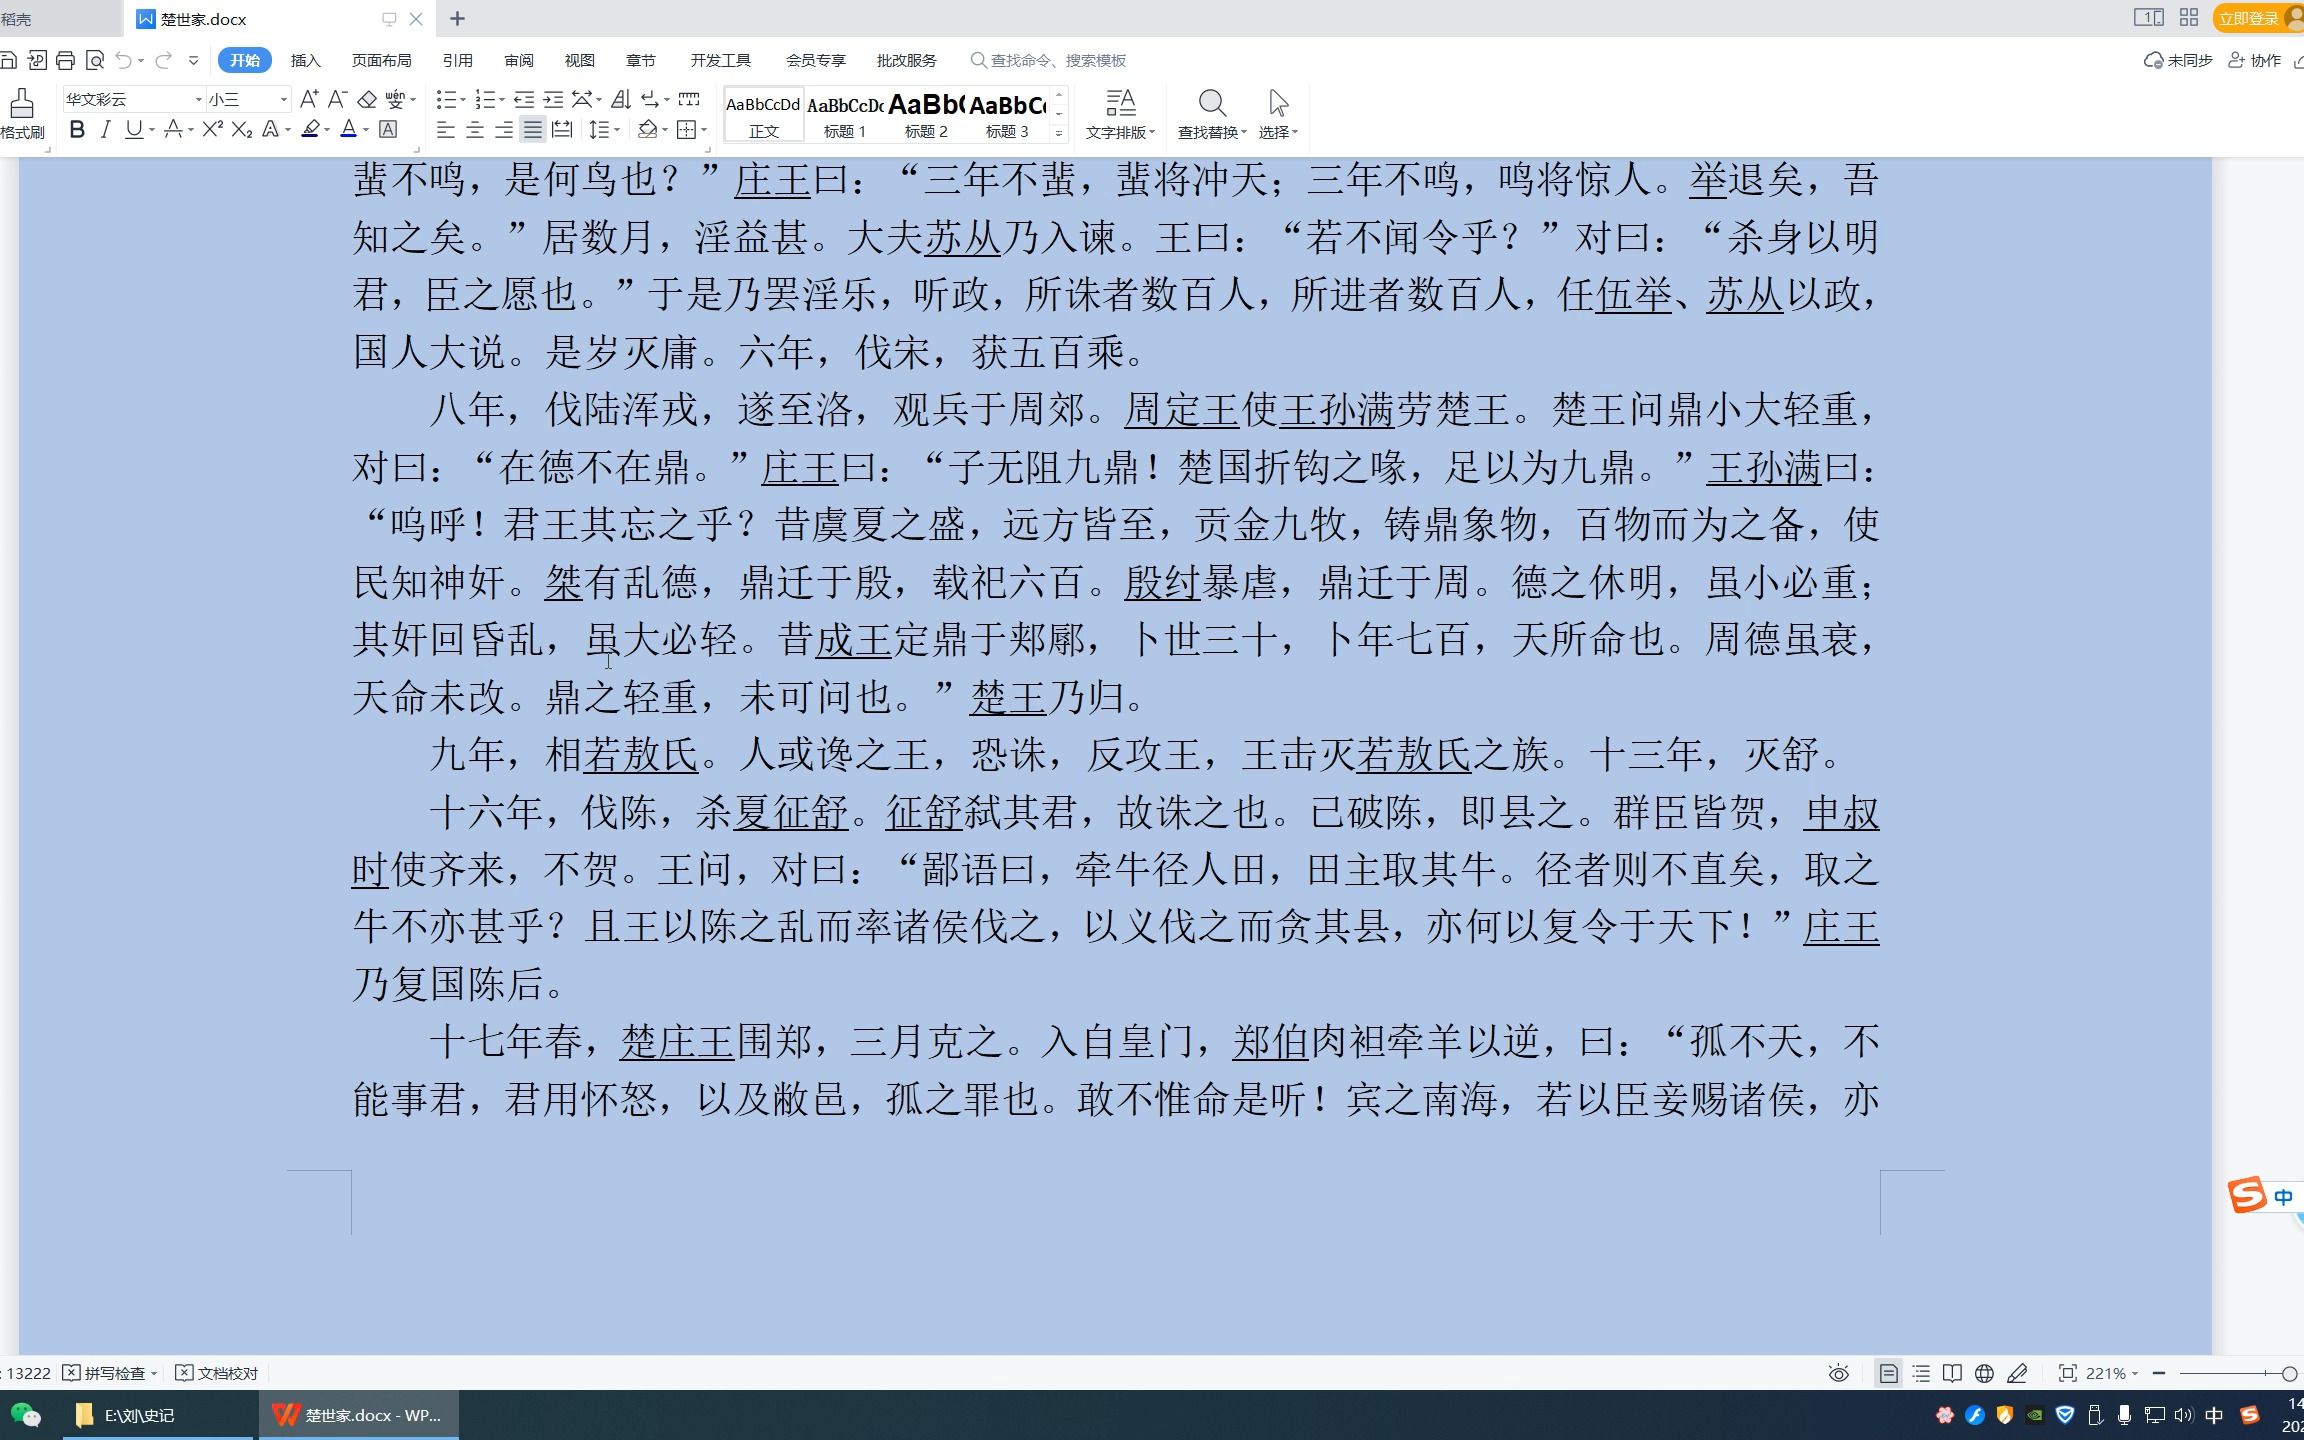Toggle justify alignment
This screenshot has height=1440, width=2304.
533,129
